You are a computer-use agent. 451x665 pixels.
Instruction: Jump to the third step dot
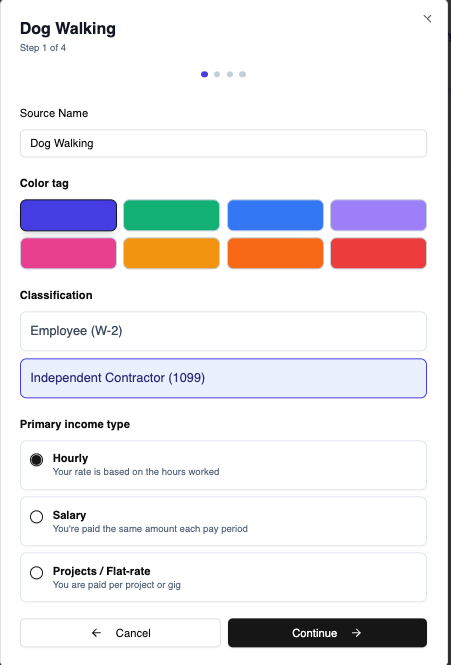[230, 74]
